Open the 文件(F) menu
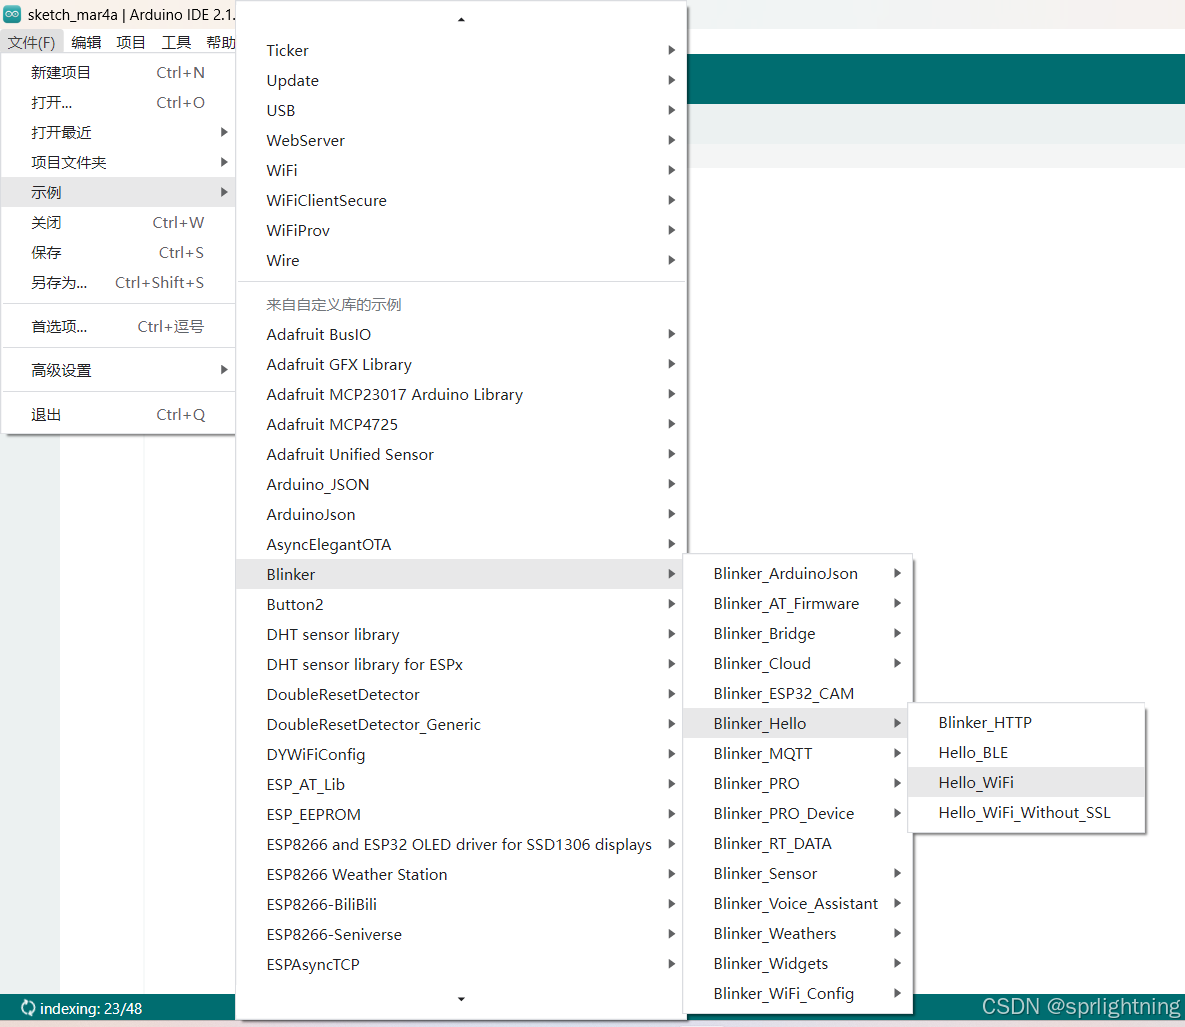 [32, 42]
